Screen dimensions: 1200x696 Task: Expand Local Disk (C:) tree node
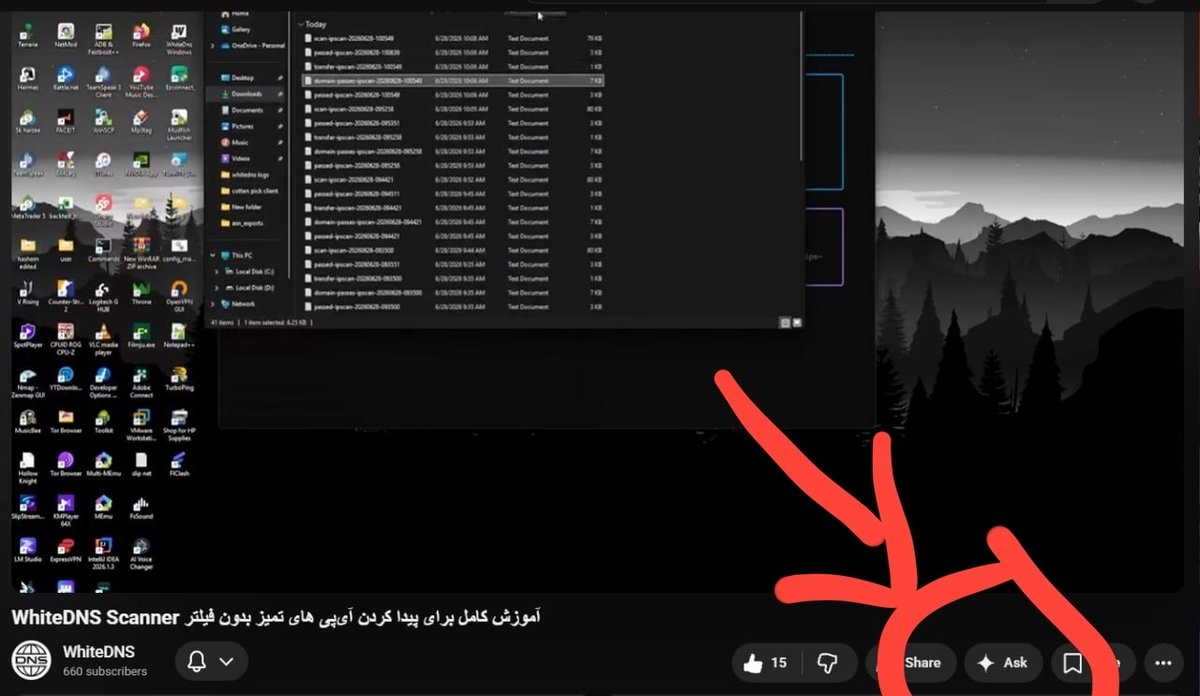[x=217, y=271]
